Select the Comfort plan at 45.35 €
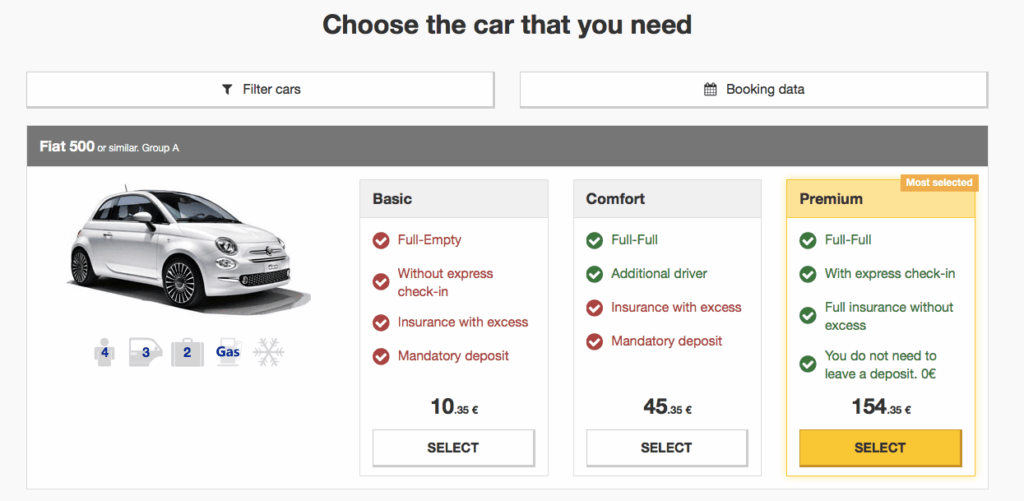The height and width of the screenshot is (501, 1024). tap(666, 448)
